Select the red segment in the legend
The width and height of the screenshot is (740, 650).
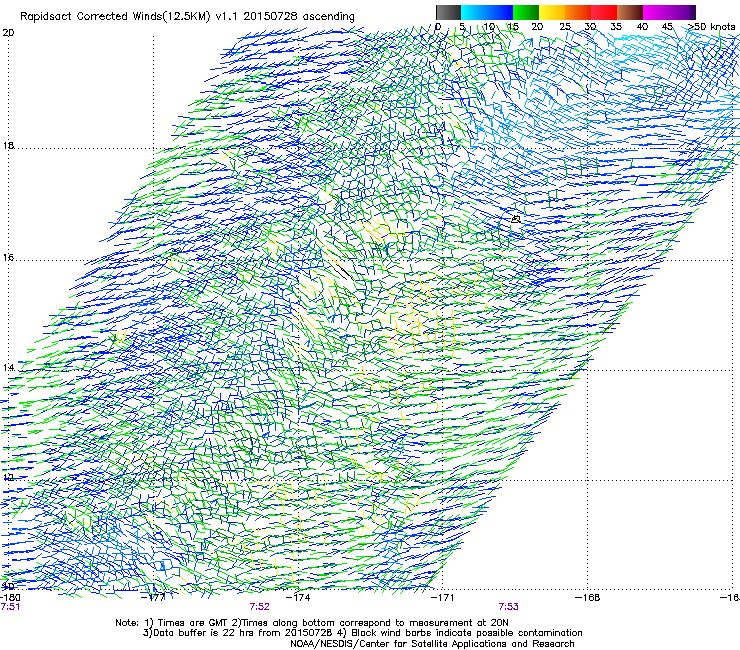coord(604,12)
